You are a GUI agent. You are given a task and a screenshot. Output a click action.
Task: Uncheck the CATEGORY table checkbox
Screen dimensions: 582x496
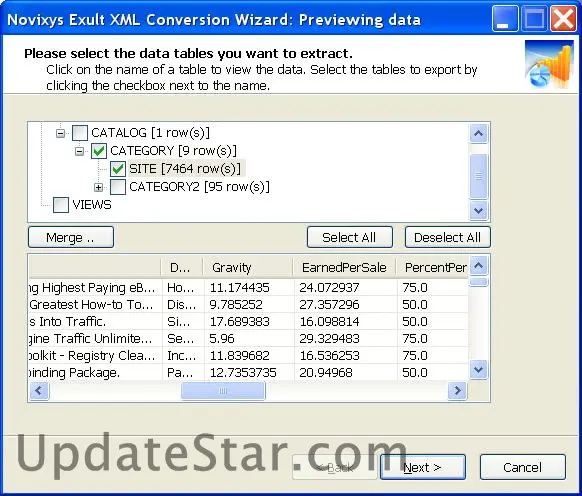99,151
